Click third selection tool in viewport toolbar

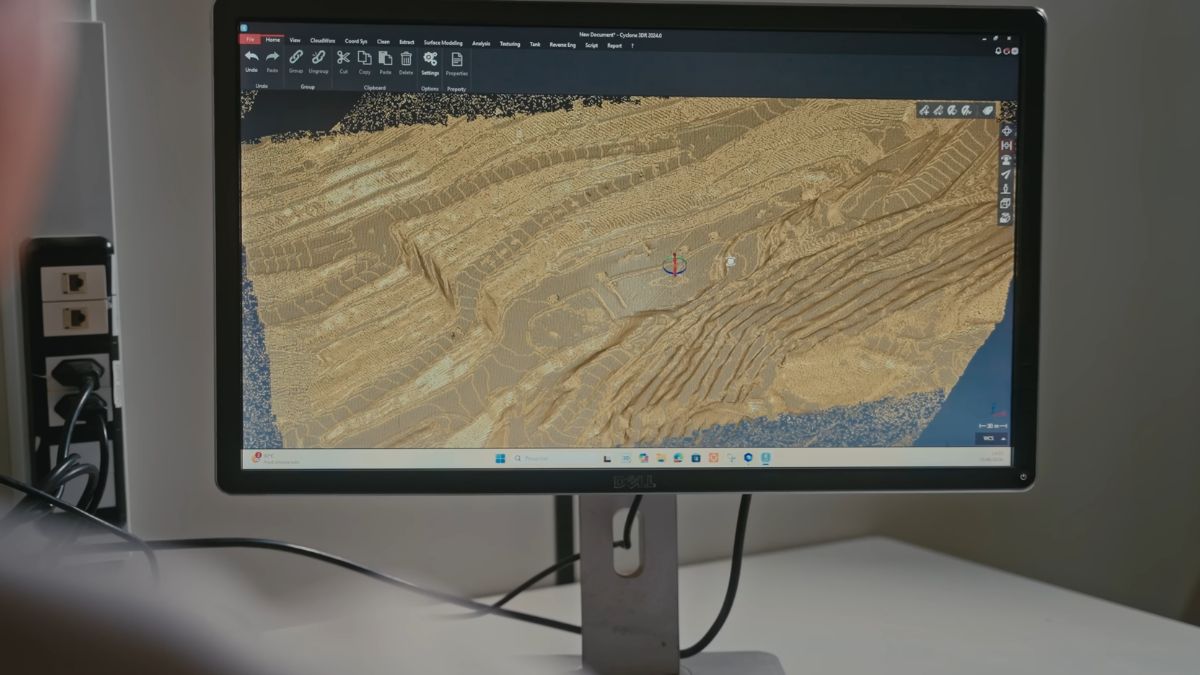click(953, 110)
